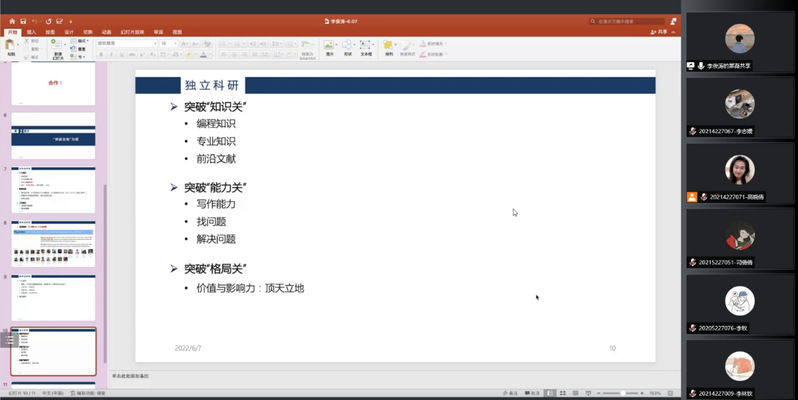798x400 pixels.
Task: Click the New Slide icon
Action: [58, 48]
